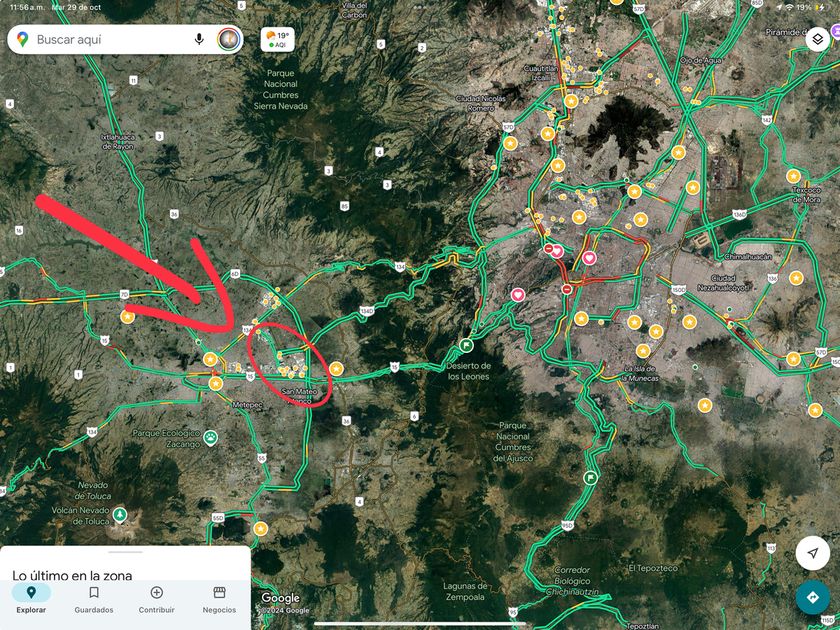Switch to the Explorar tab

[x=31, y=598]
